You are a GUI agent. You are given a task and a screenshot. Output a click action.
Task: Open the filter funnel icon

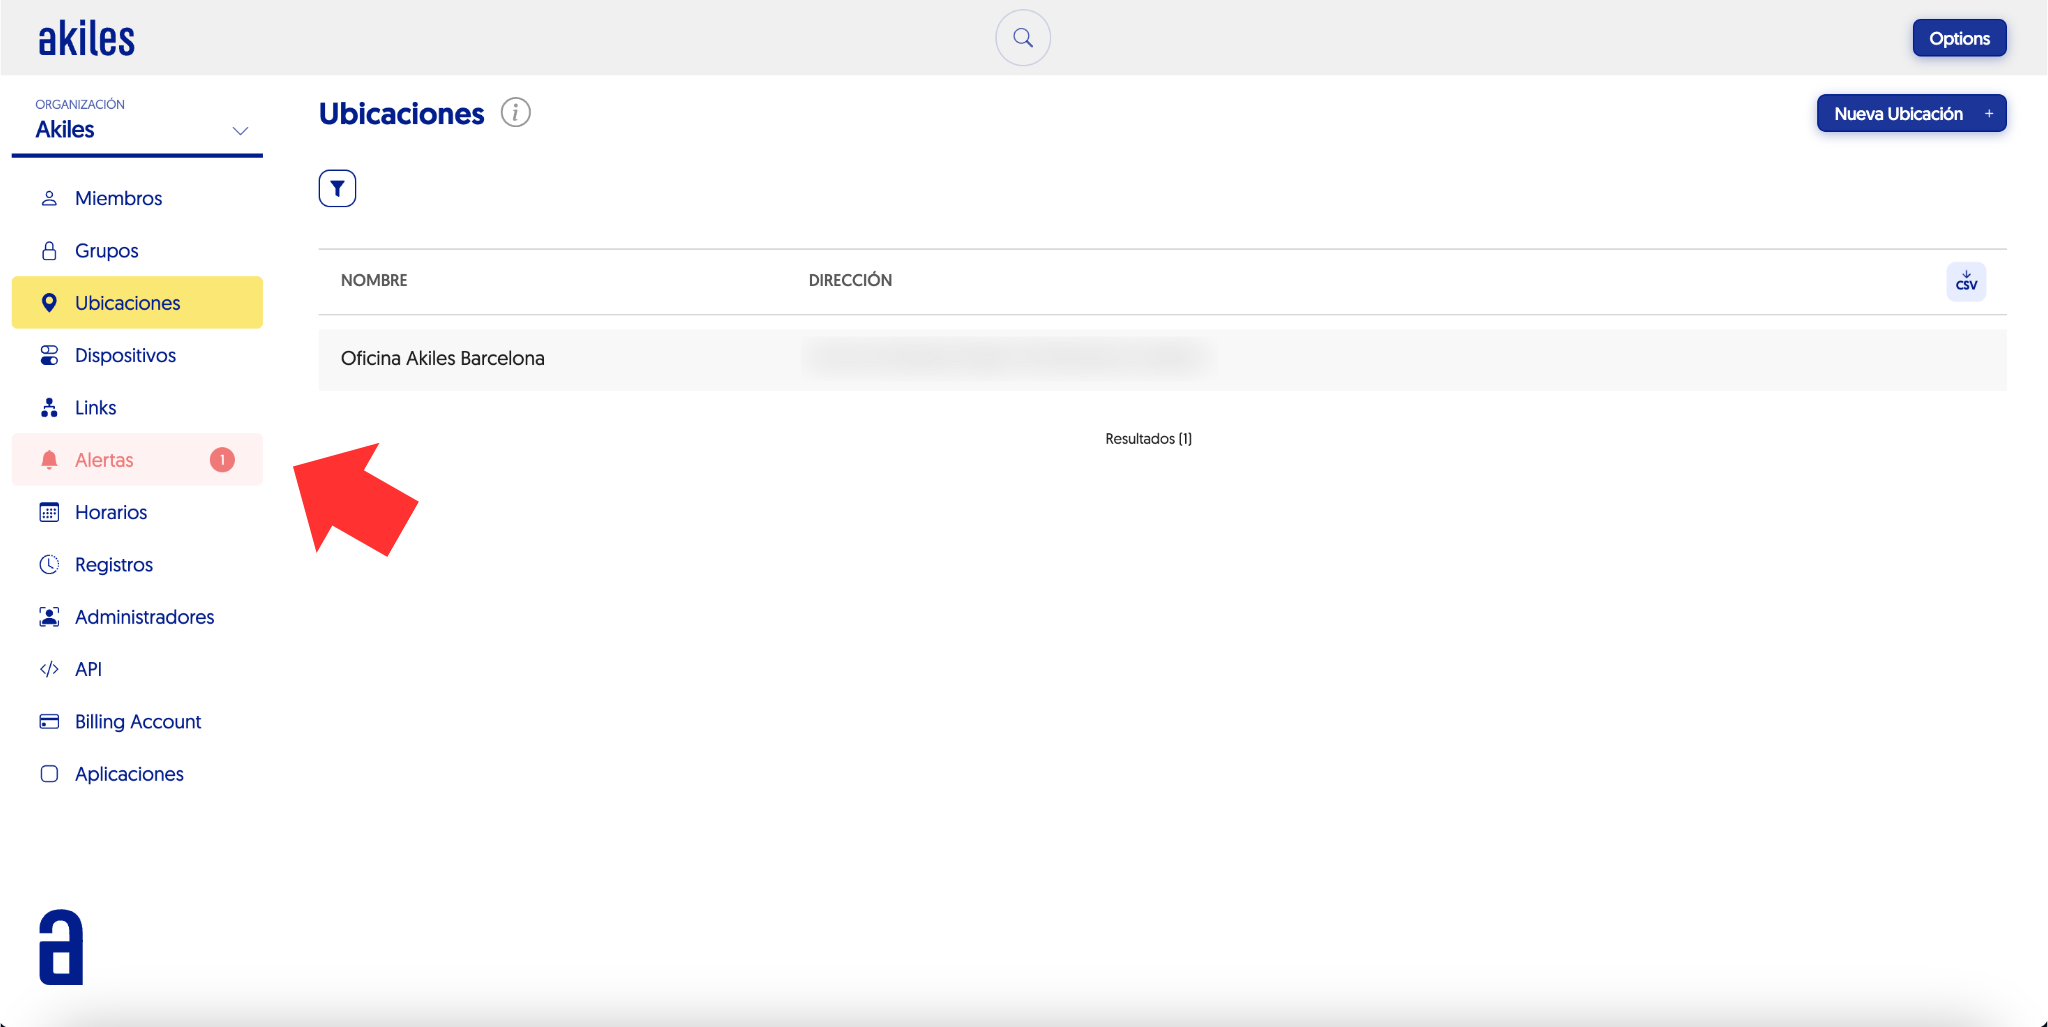point(337,188)
